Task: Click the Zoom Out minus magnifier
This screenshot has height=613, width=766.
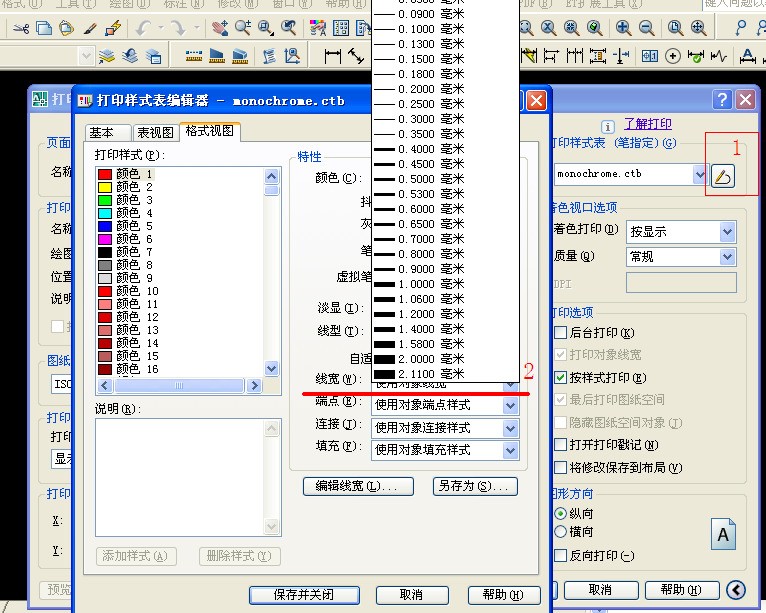Action: coord(646,28)
